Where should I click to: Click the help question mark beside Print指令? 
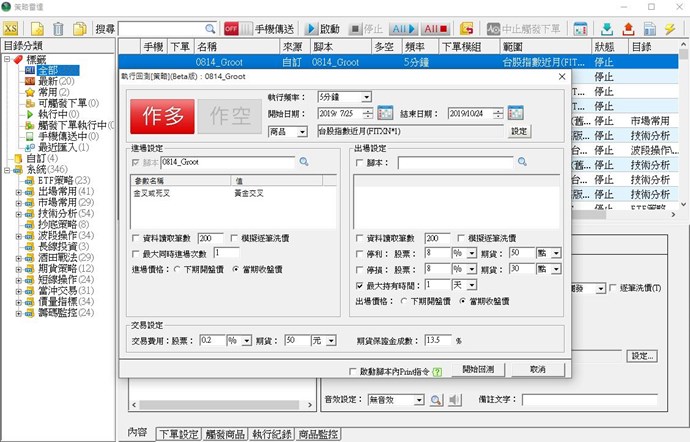434,369
